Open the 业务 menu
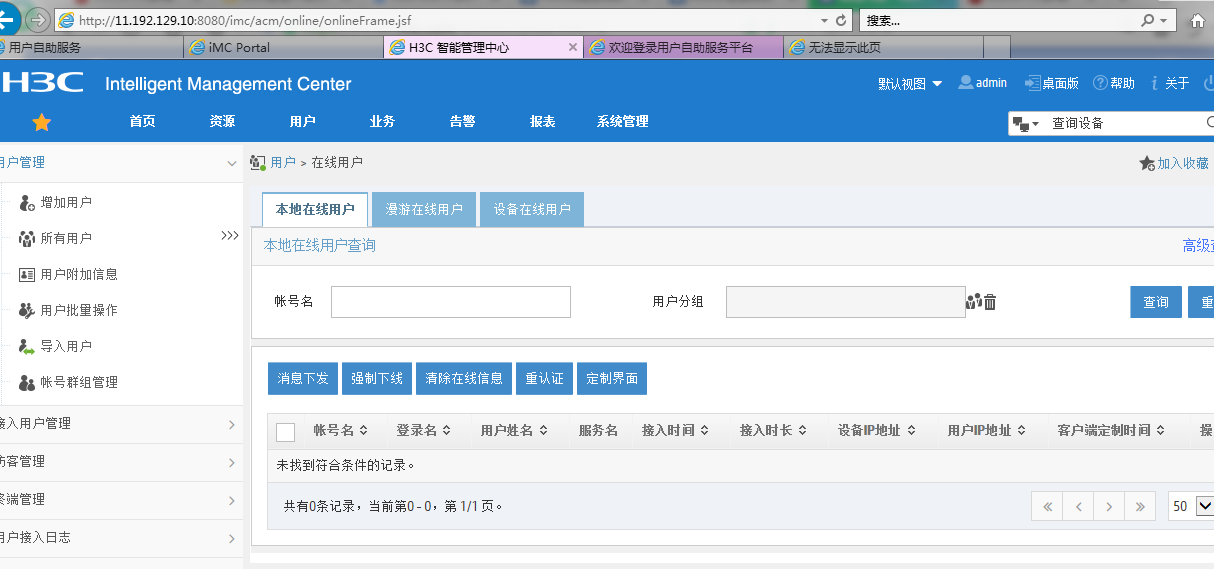1214x569 pixels. [x=383, y=122]
